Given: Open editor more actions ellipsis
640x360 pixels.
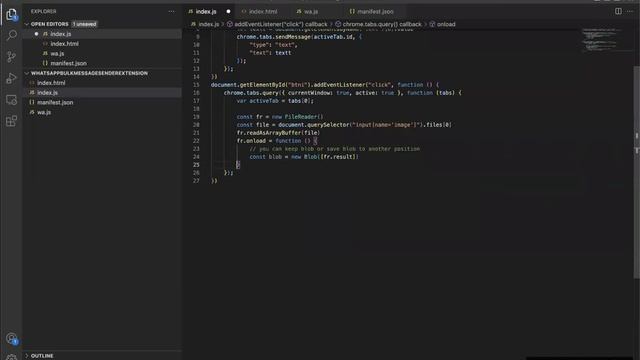Looking at the screenshot, I should pos(630,11).
